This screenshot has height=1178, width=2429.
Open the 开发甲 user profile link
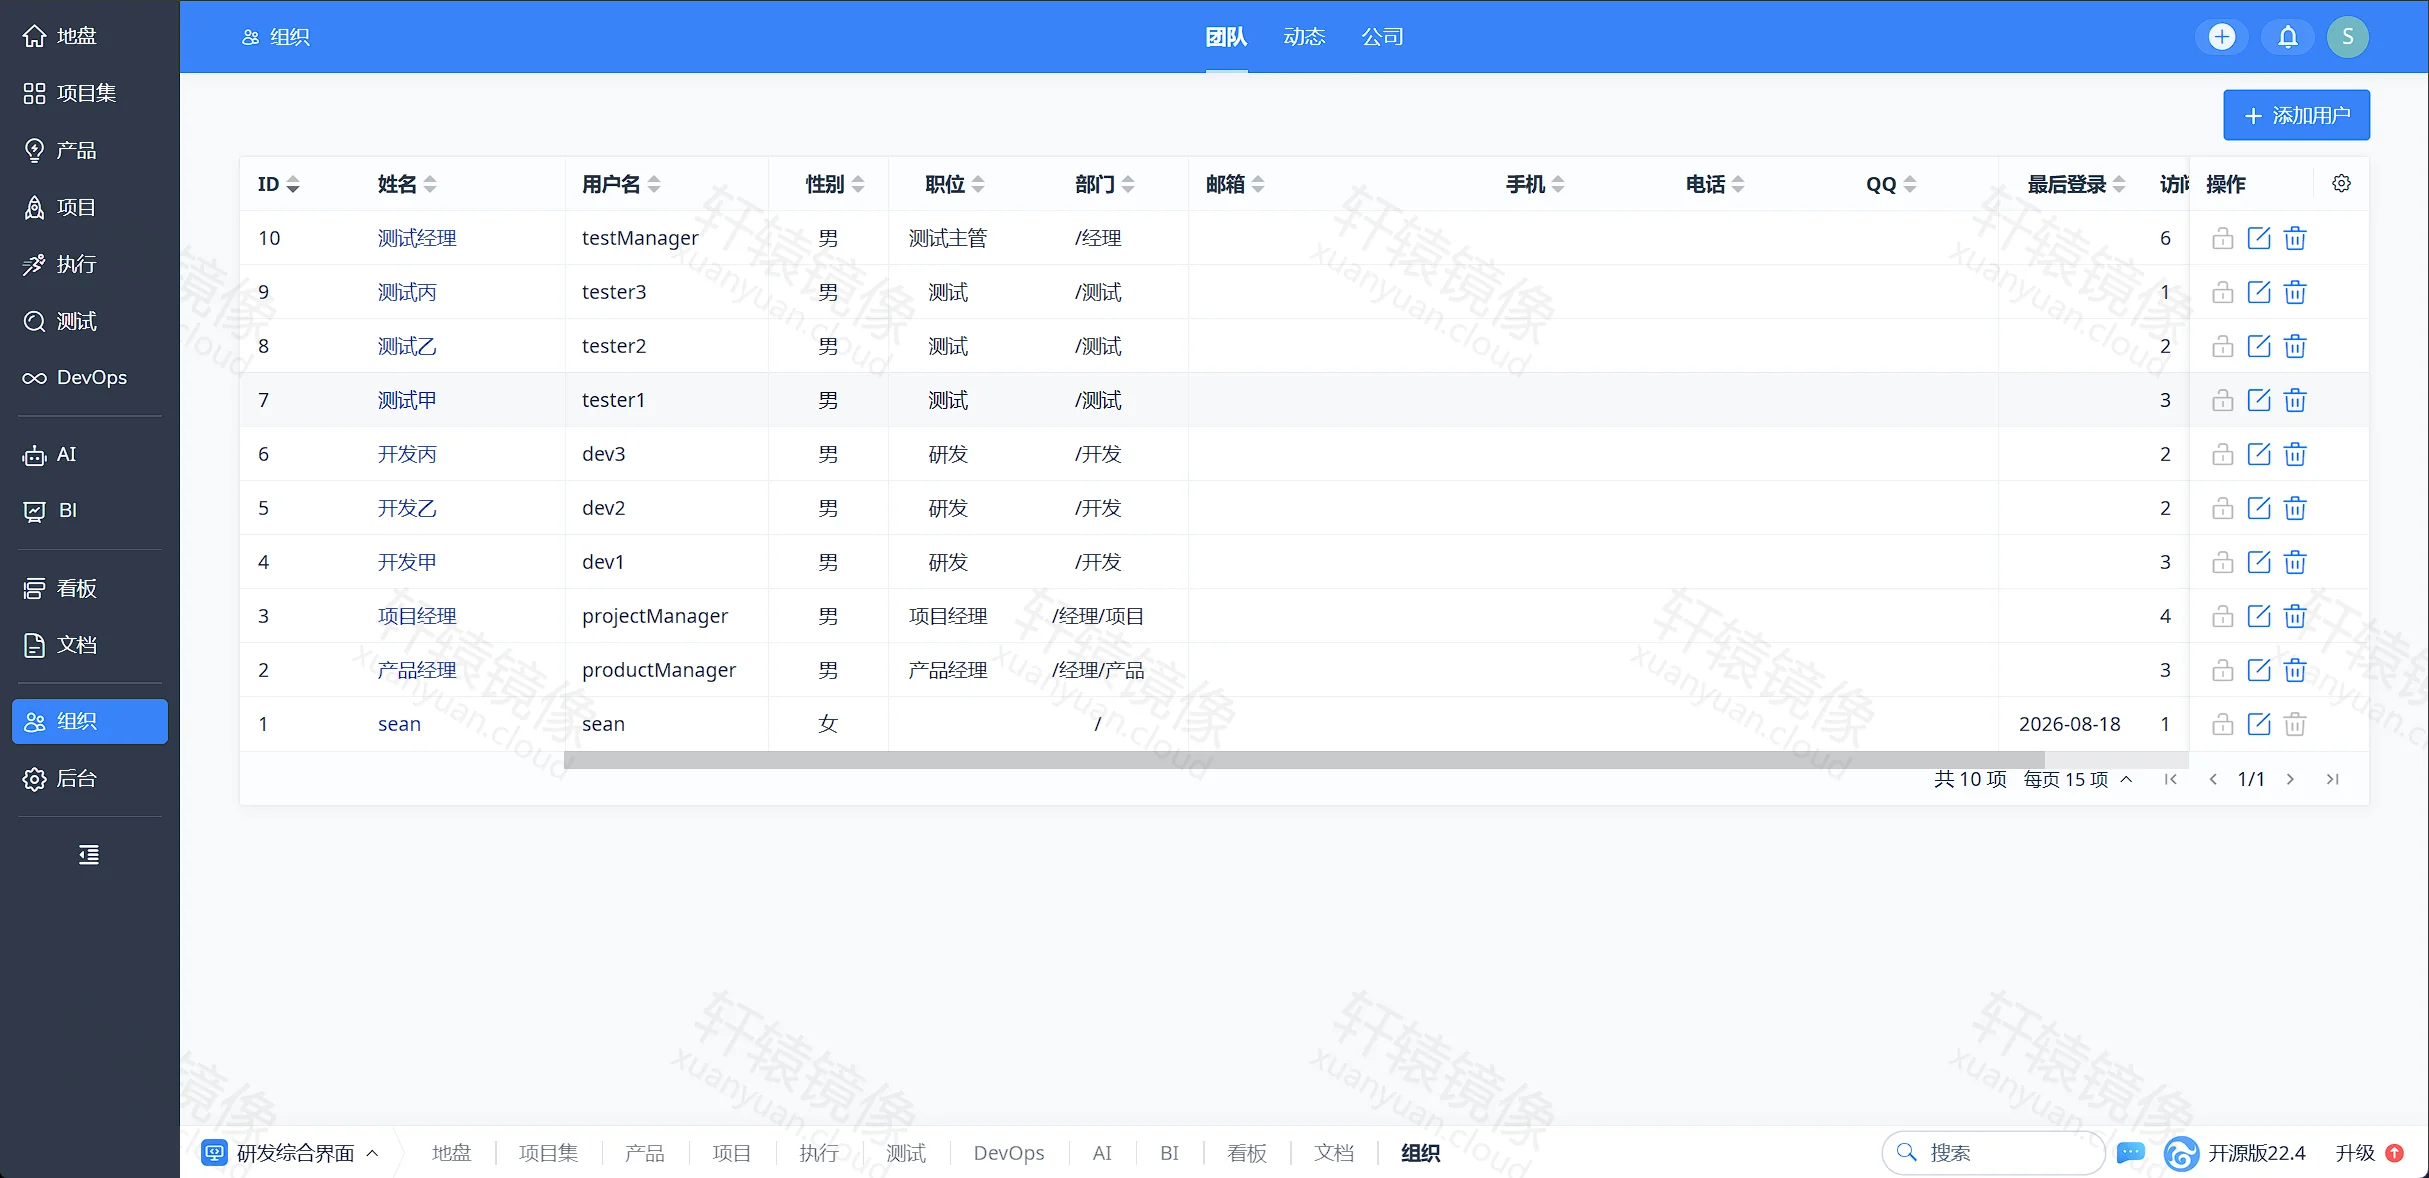407,562
